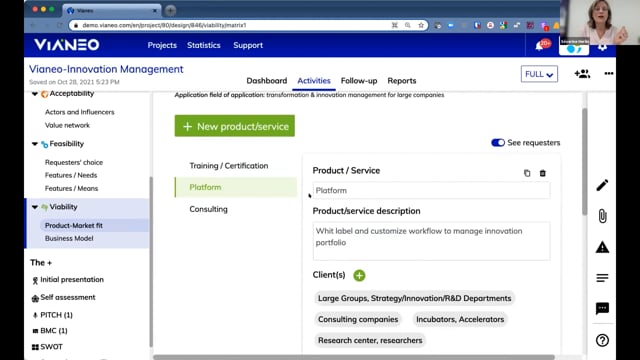
Task: Click the browser zoom magnifier icon
Action: 407,25
